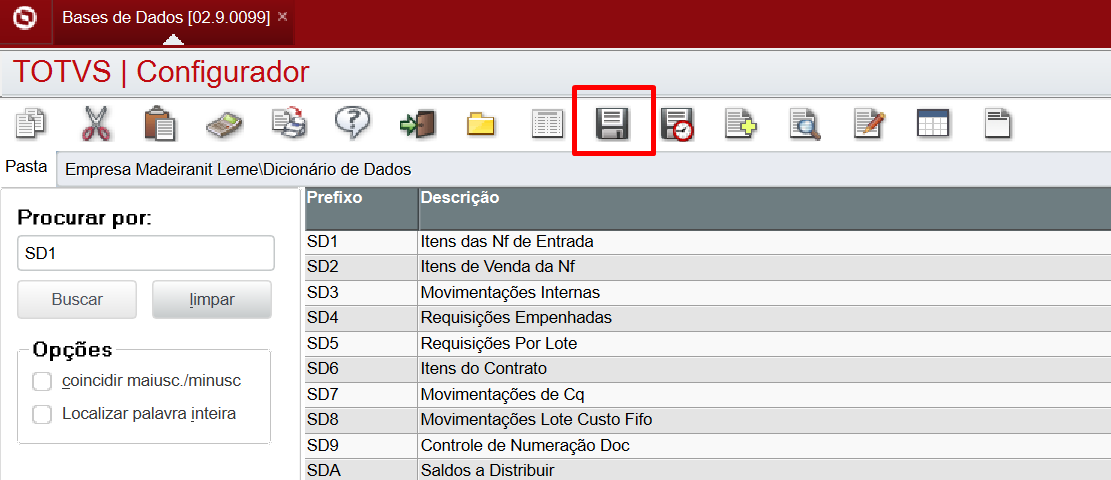Click the SD4 prefix cell
Image resolution: width=1111 pixels, height=480 pixels.
click(361, 318)
